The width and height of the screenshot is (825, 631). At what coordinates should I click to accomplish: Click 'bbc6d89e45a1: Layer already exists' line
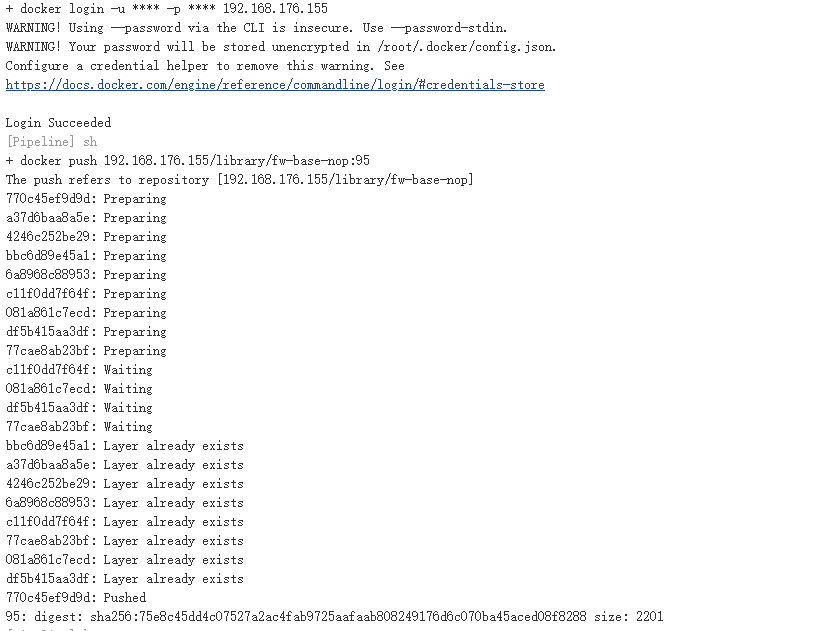tap(124, 446)
